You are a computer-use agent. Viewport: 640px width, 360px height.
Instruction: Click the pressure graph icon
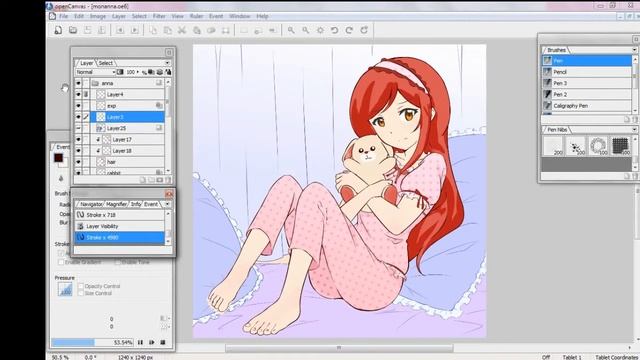(x=65, y=289)
